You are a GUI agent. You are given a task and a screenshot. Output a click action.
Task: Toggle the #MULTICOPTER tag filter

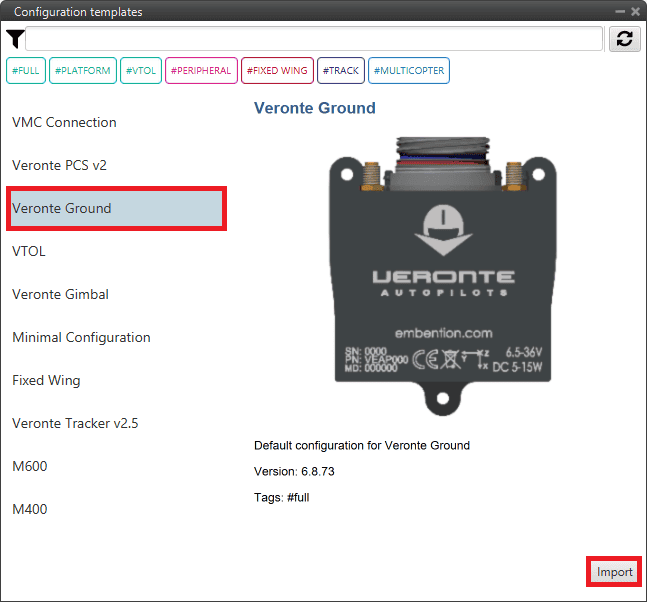[409, 71]
